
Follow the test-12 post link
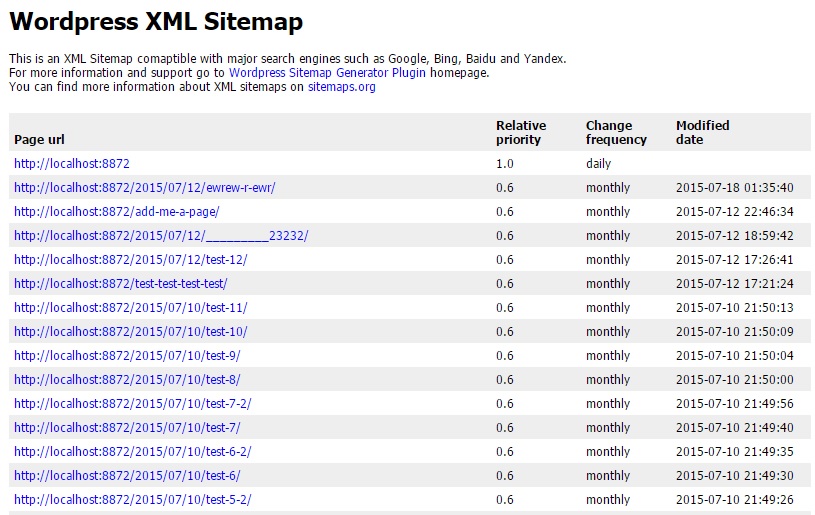click(130, 260)
